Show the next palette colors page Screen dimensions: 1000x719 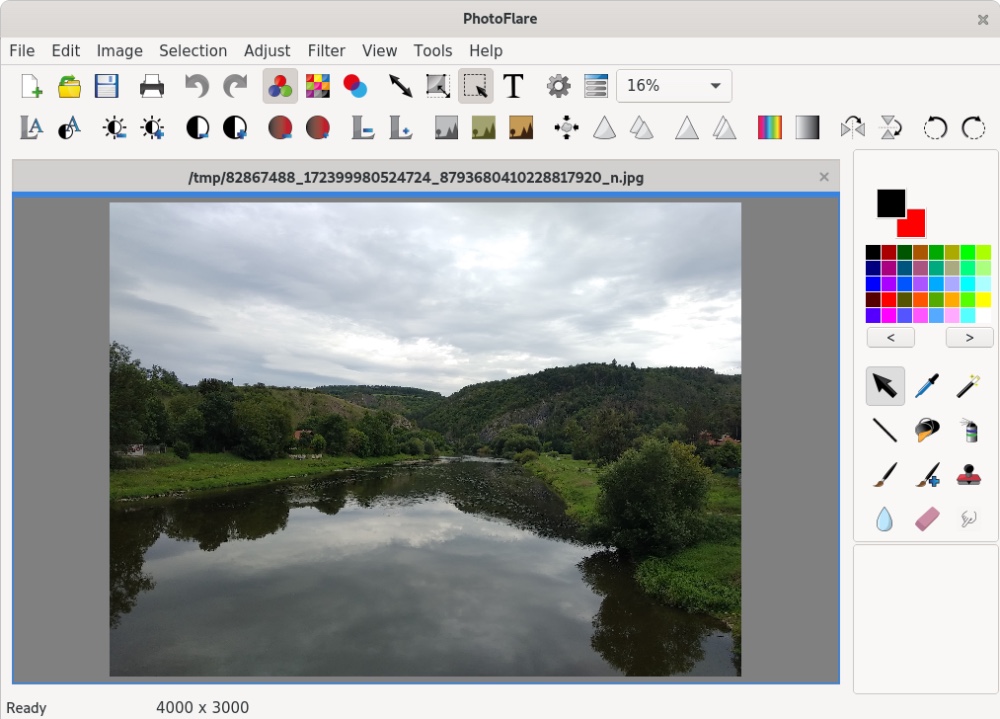[968, 337]
